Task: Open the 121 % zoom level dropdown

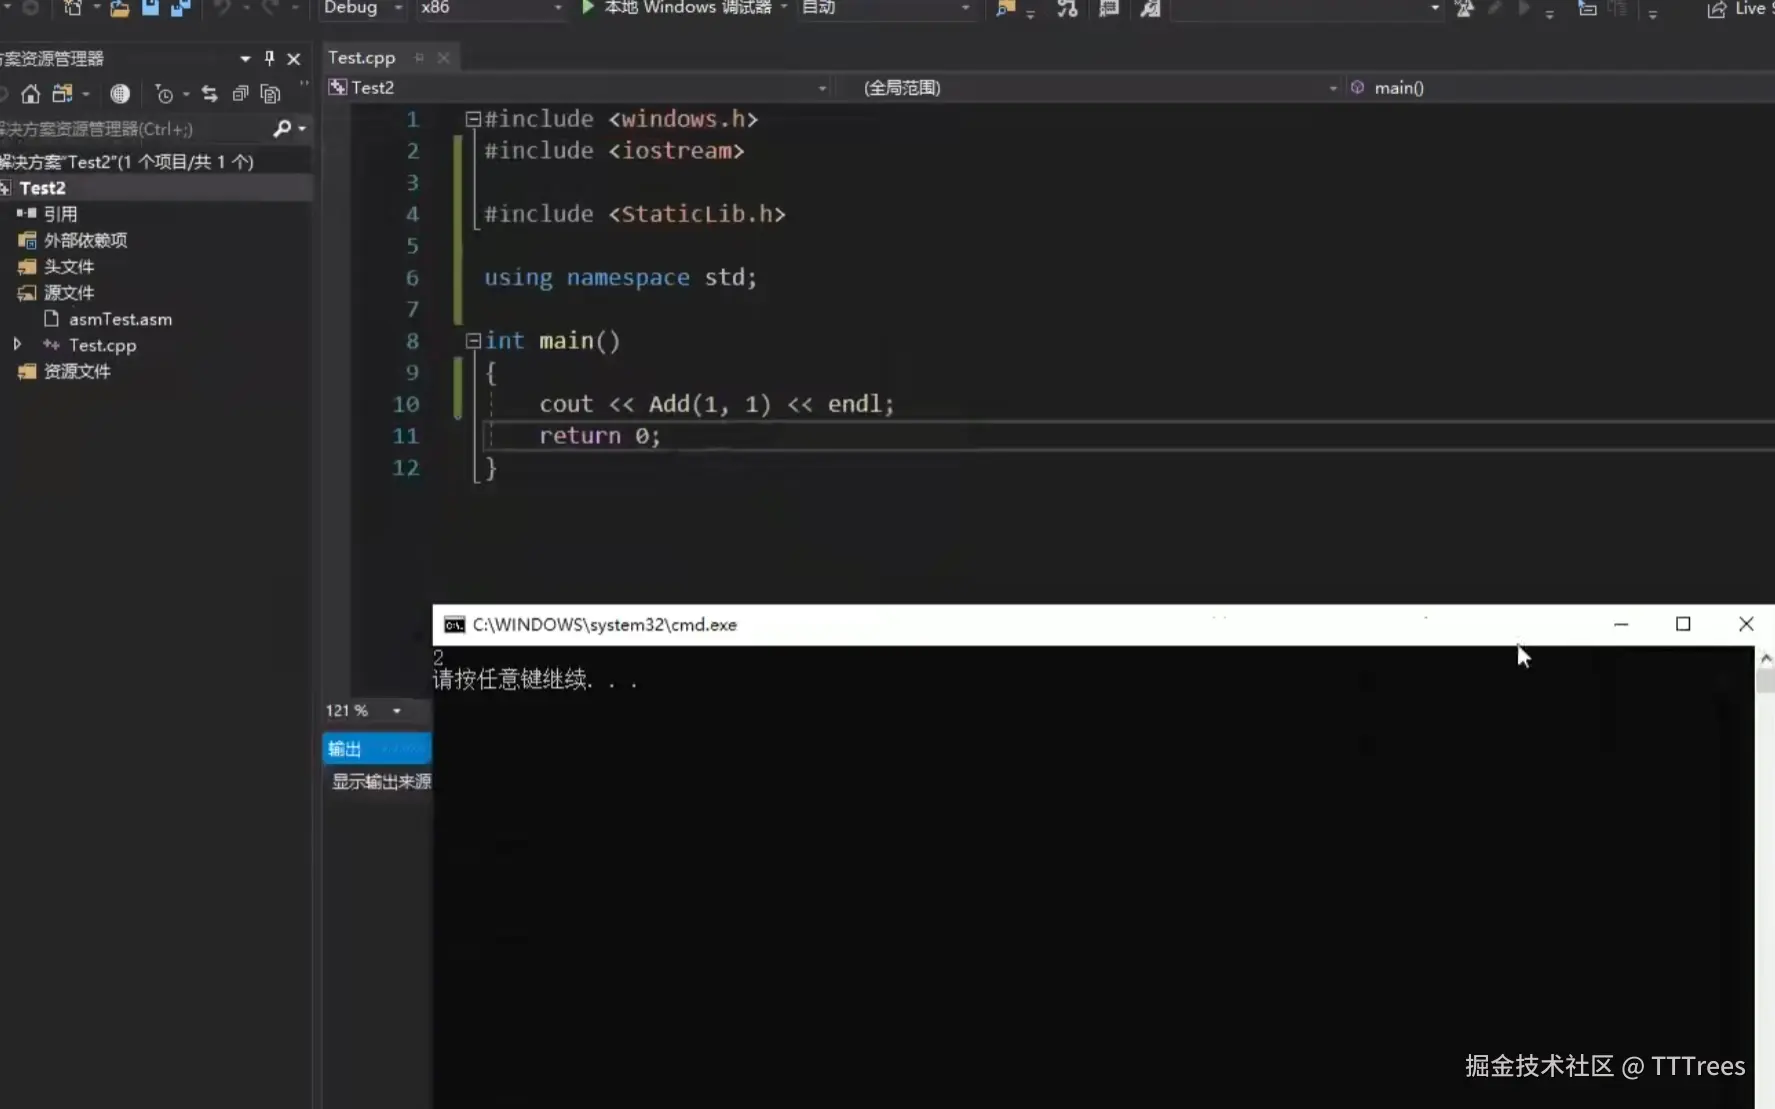Action: point(397,711)
